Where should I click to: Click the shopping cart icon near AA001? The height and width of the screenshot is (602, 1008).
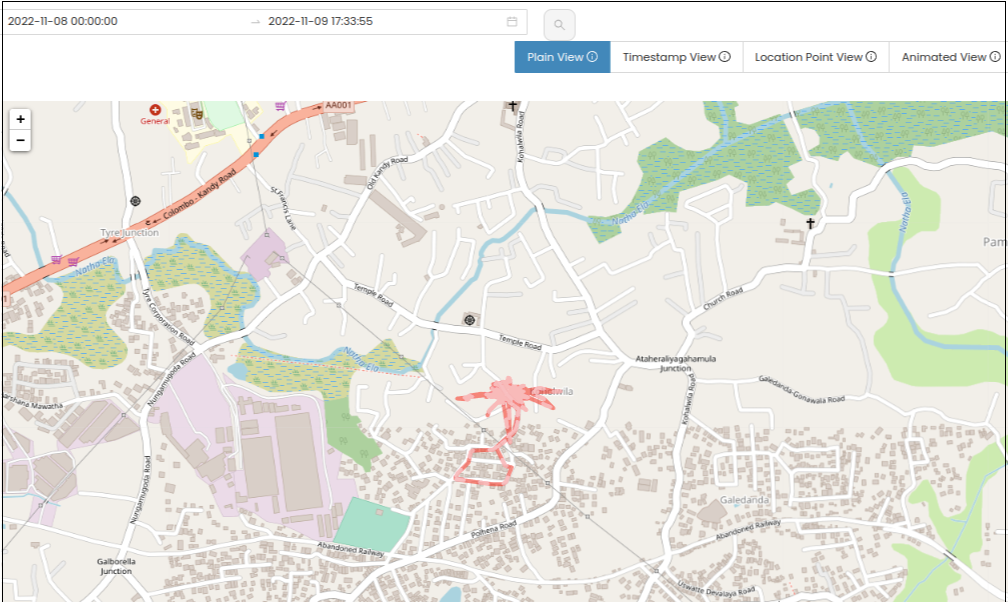click(280, 105)
